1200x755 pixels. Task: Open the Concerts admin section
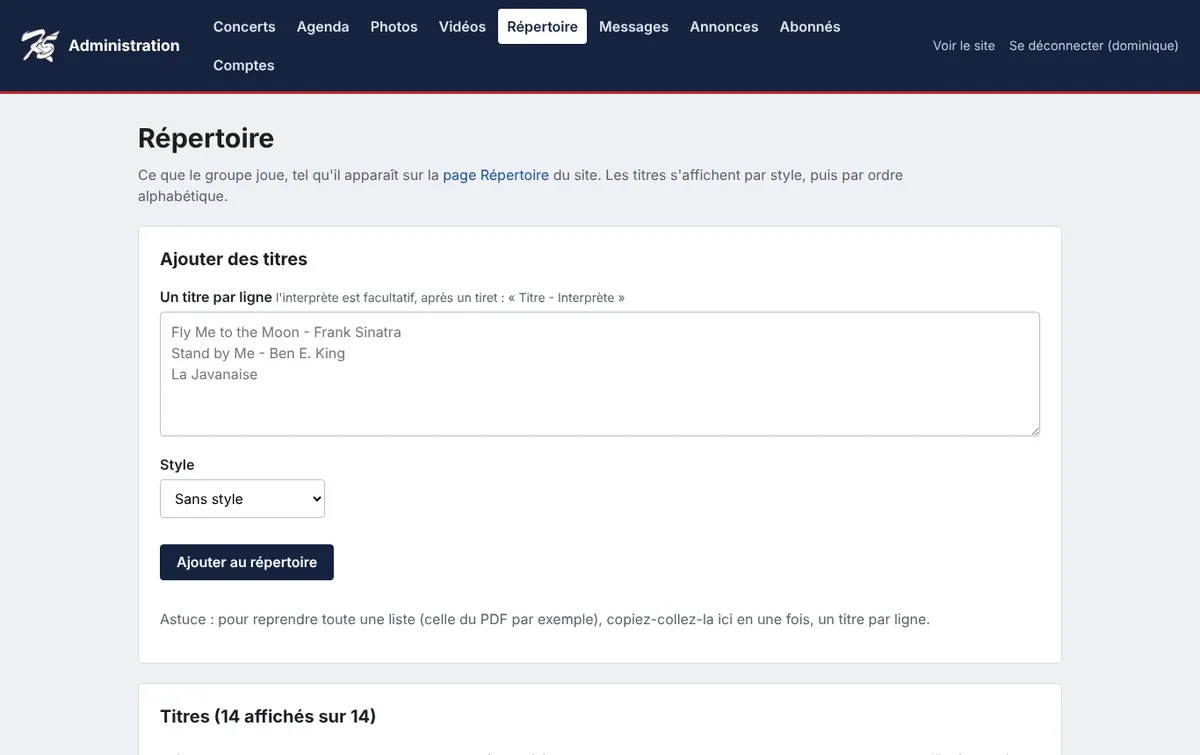click(244, 27)
